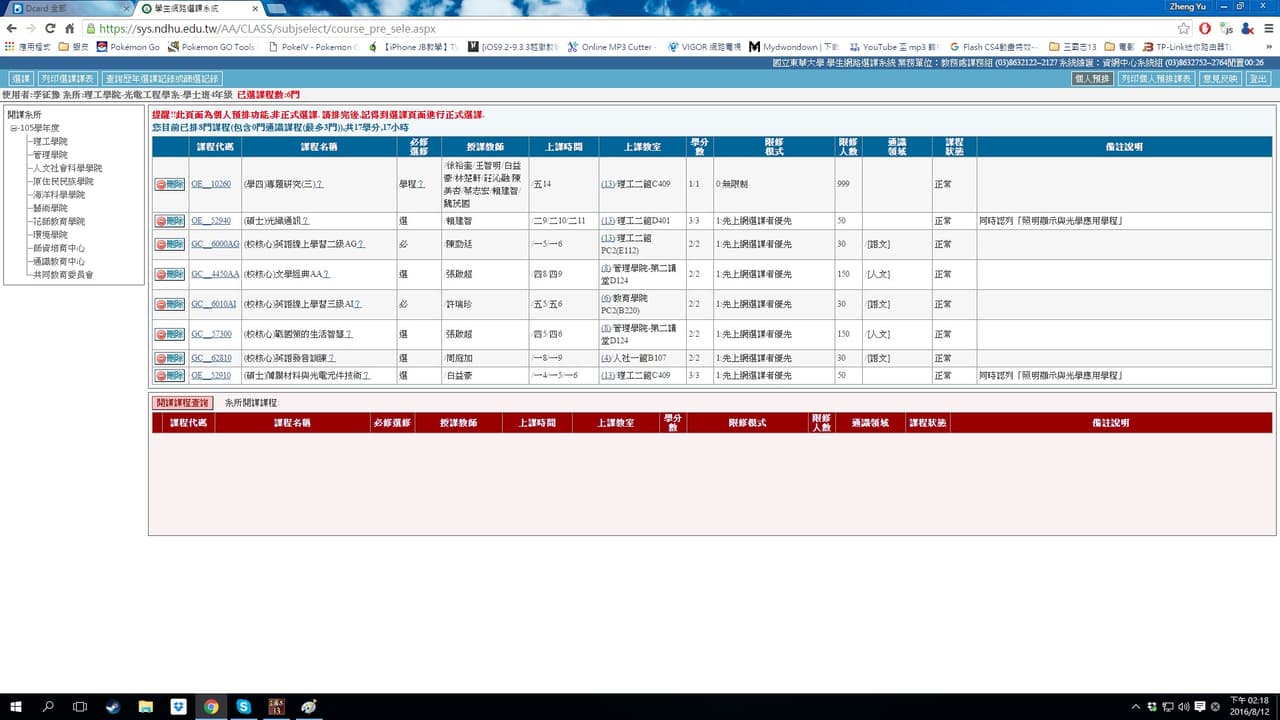Screen dimensions: 1280x720
Task: Bookmark this page with star icon
Action: coord(1184,28)
